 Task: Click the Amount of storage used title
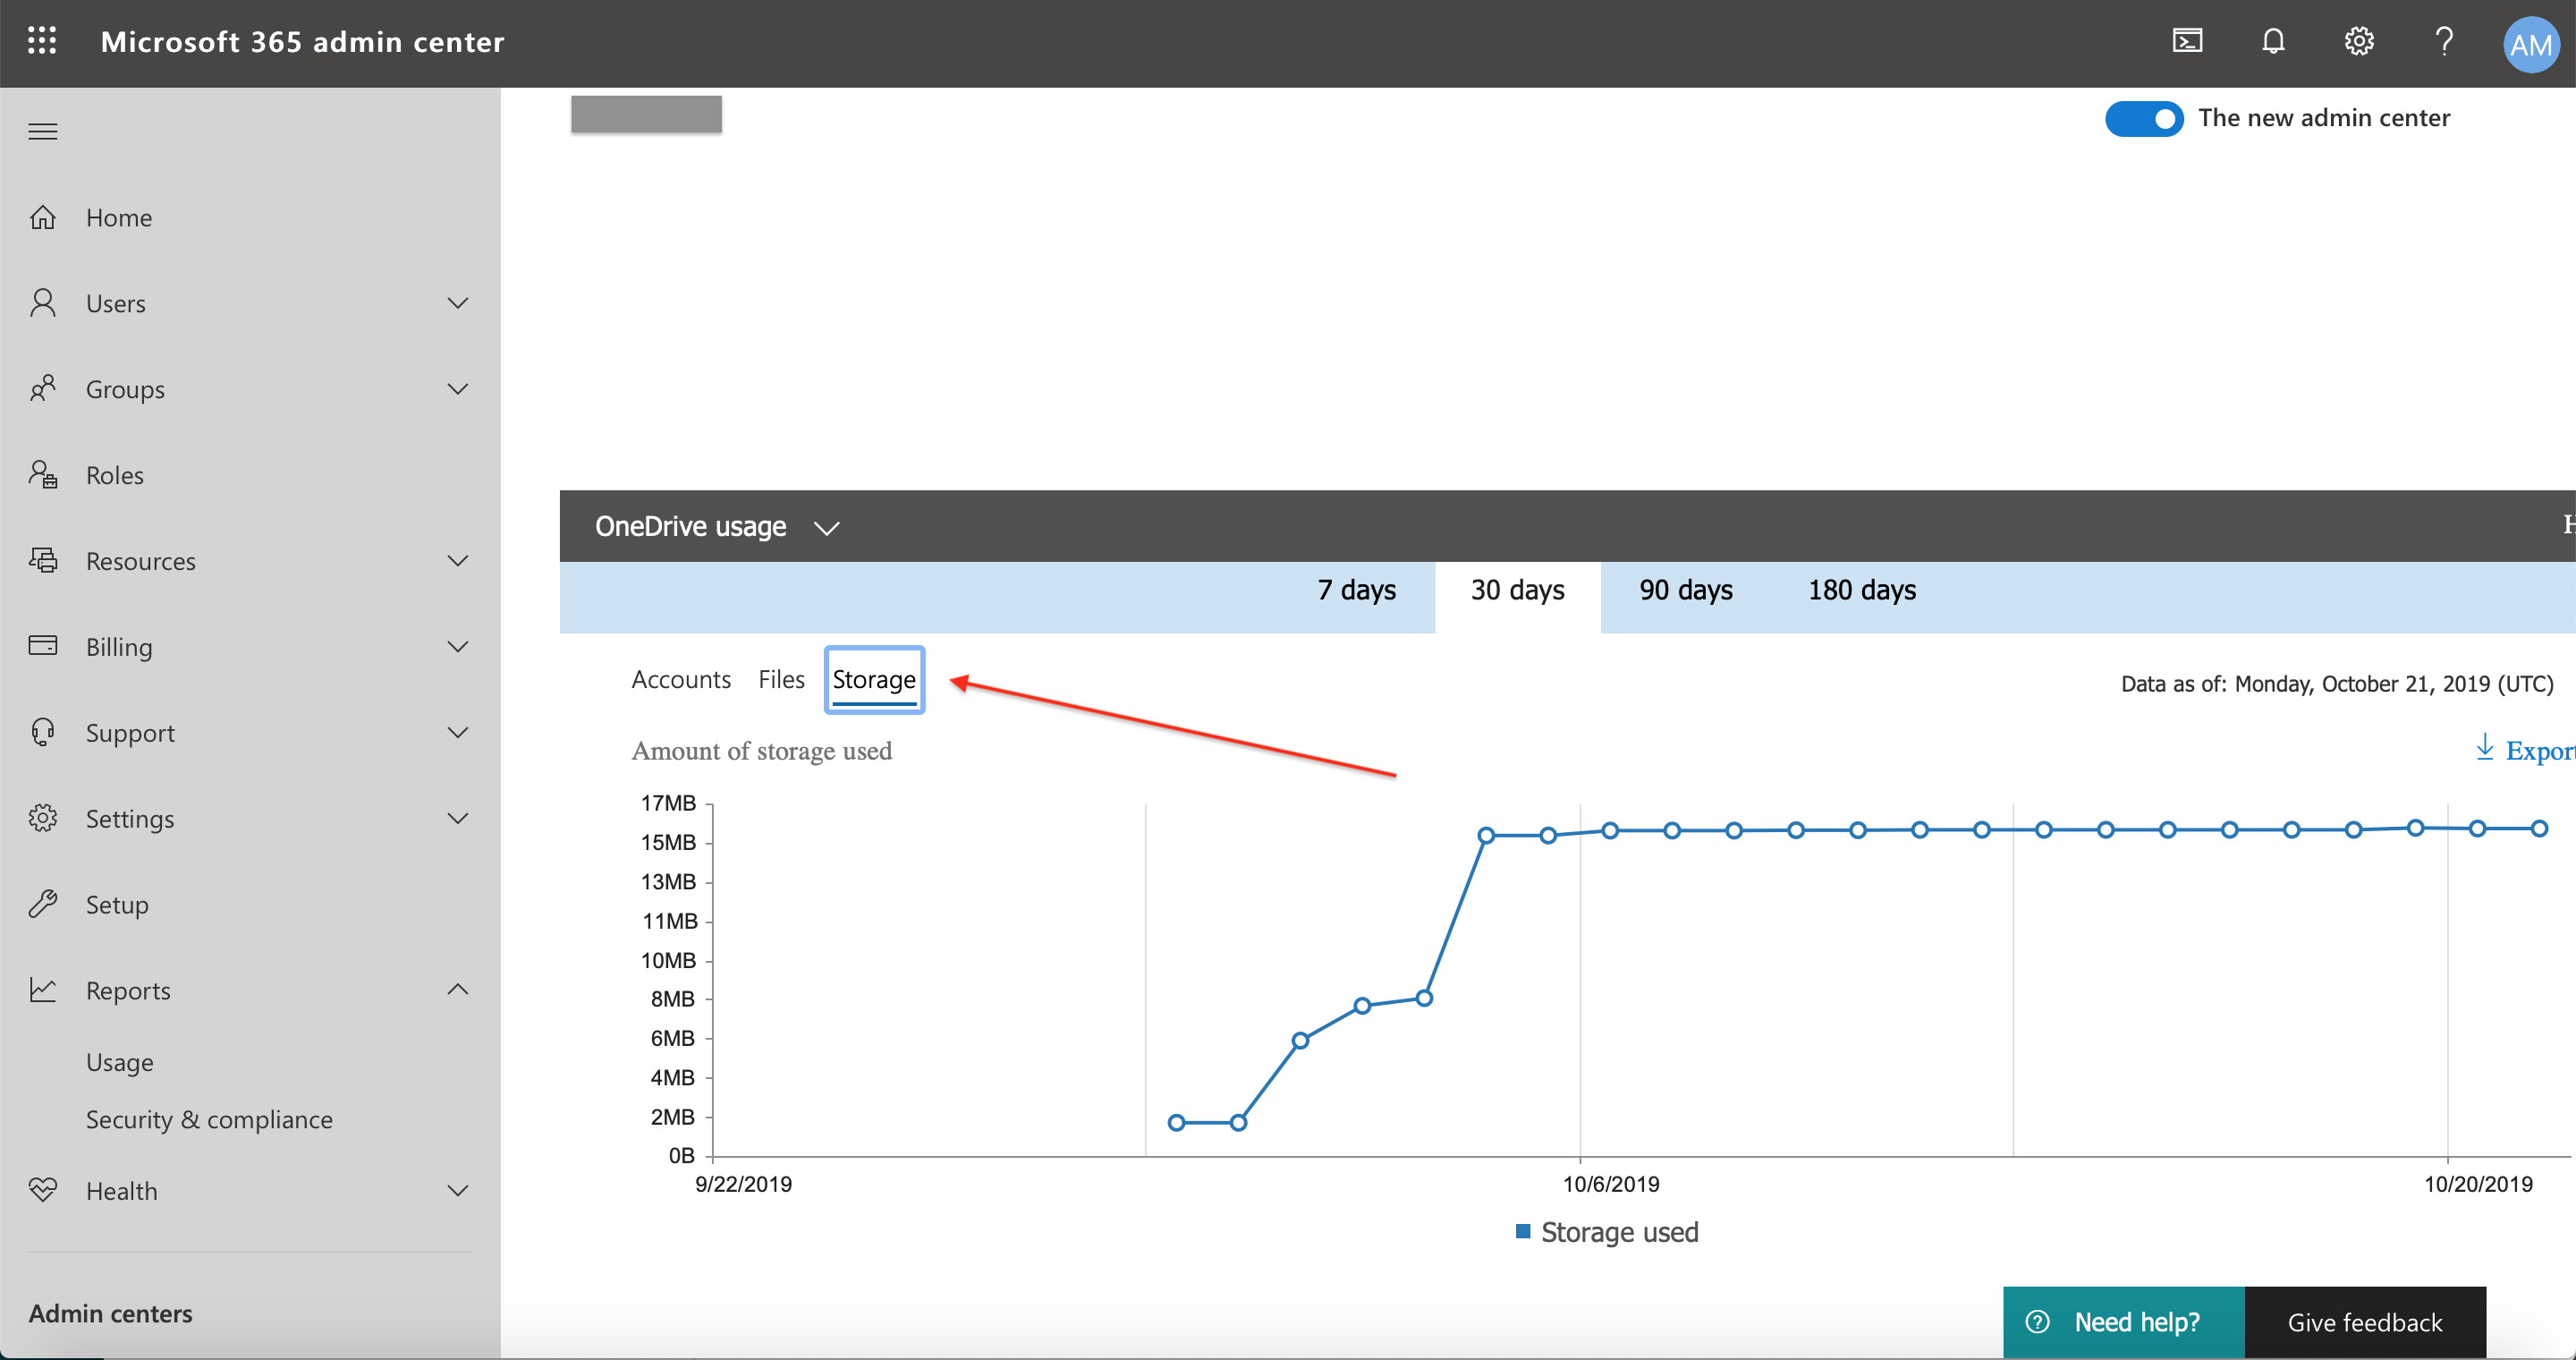[x=761, y=750]
